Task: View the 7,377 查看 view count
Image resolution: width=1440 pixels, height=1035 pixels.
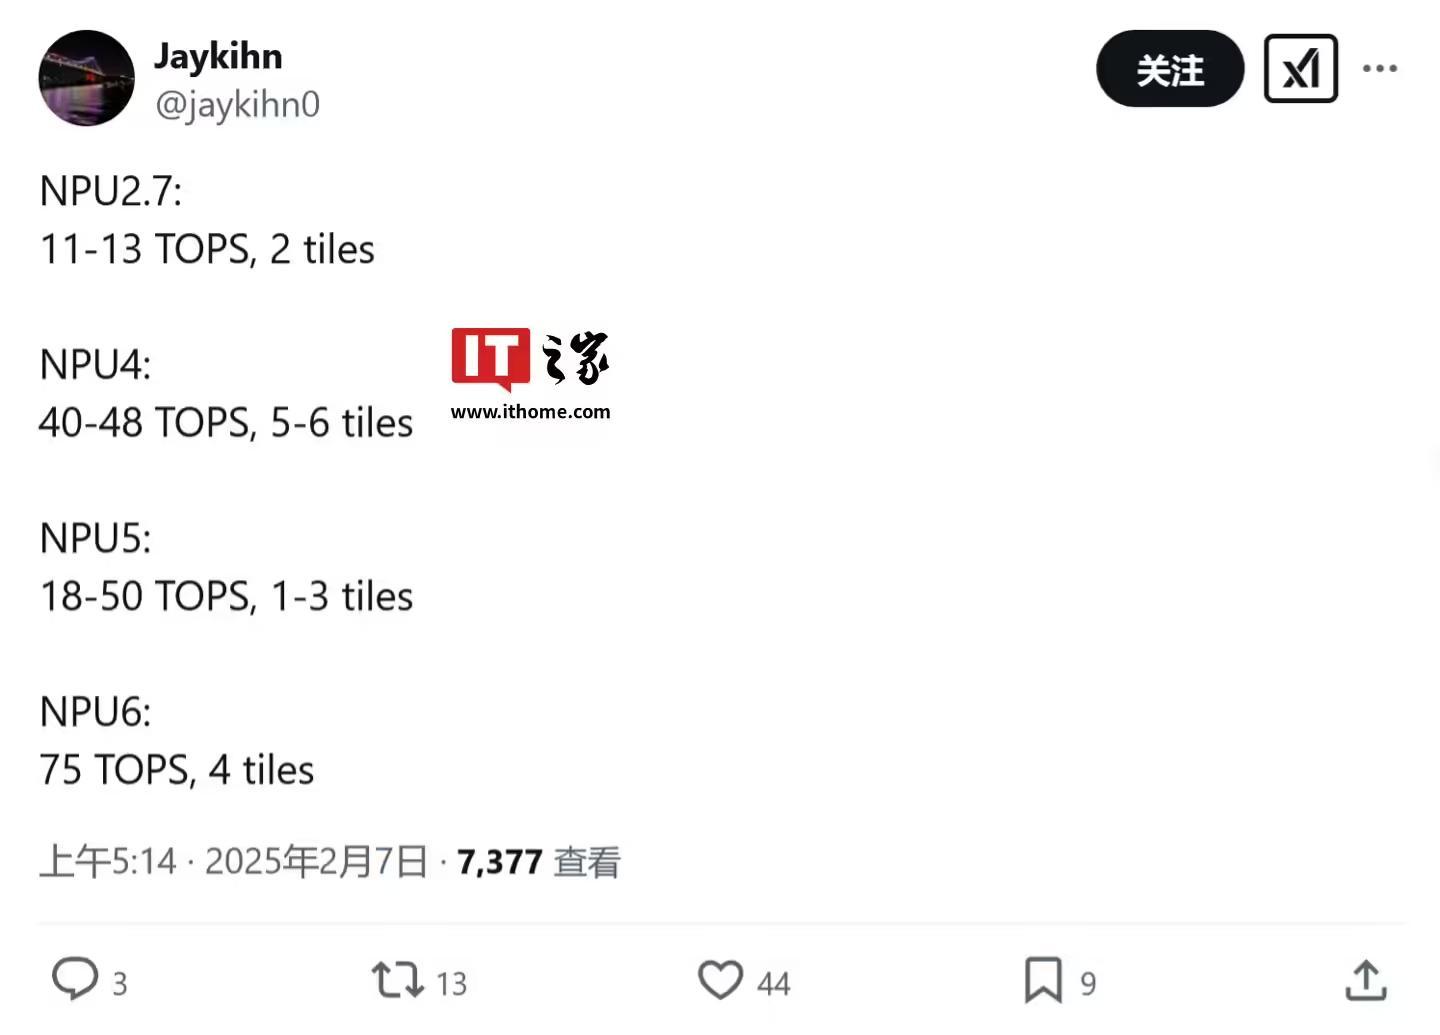Action: click(x=538, y=862)
